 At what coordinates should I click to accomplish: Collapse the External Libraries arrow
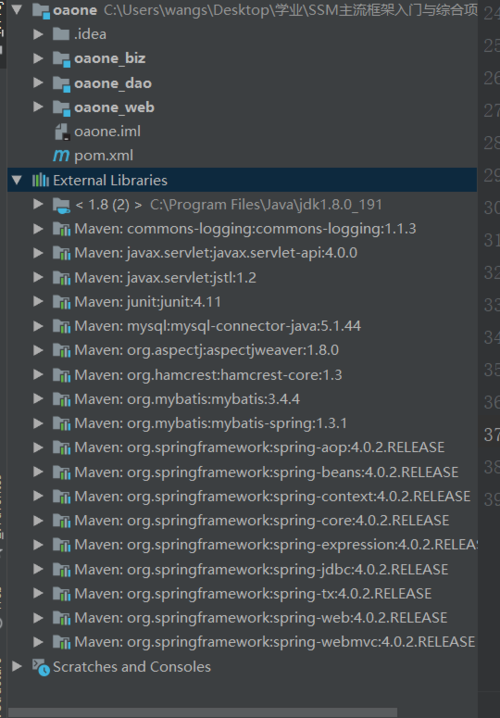click(17, 180)
